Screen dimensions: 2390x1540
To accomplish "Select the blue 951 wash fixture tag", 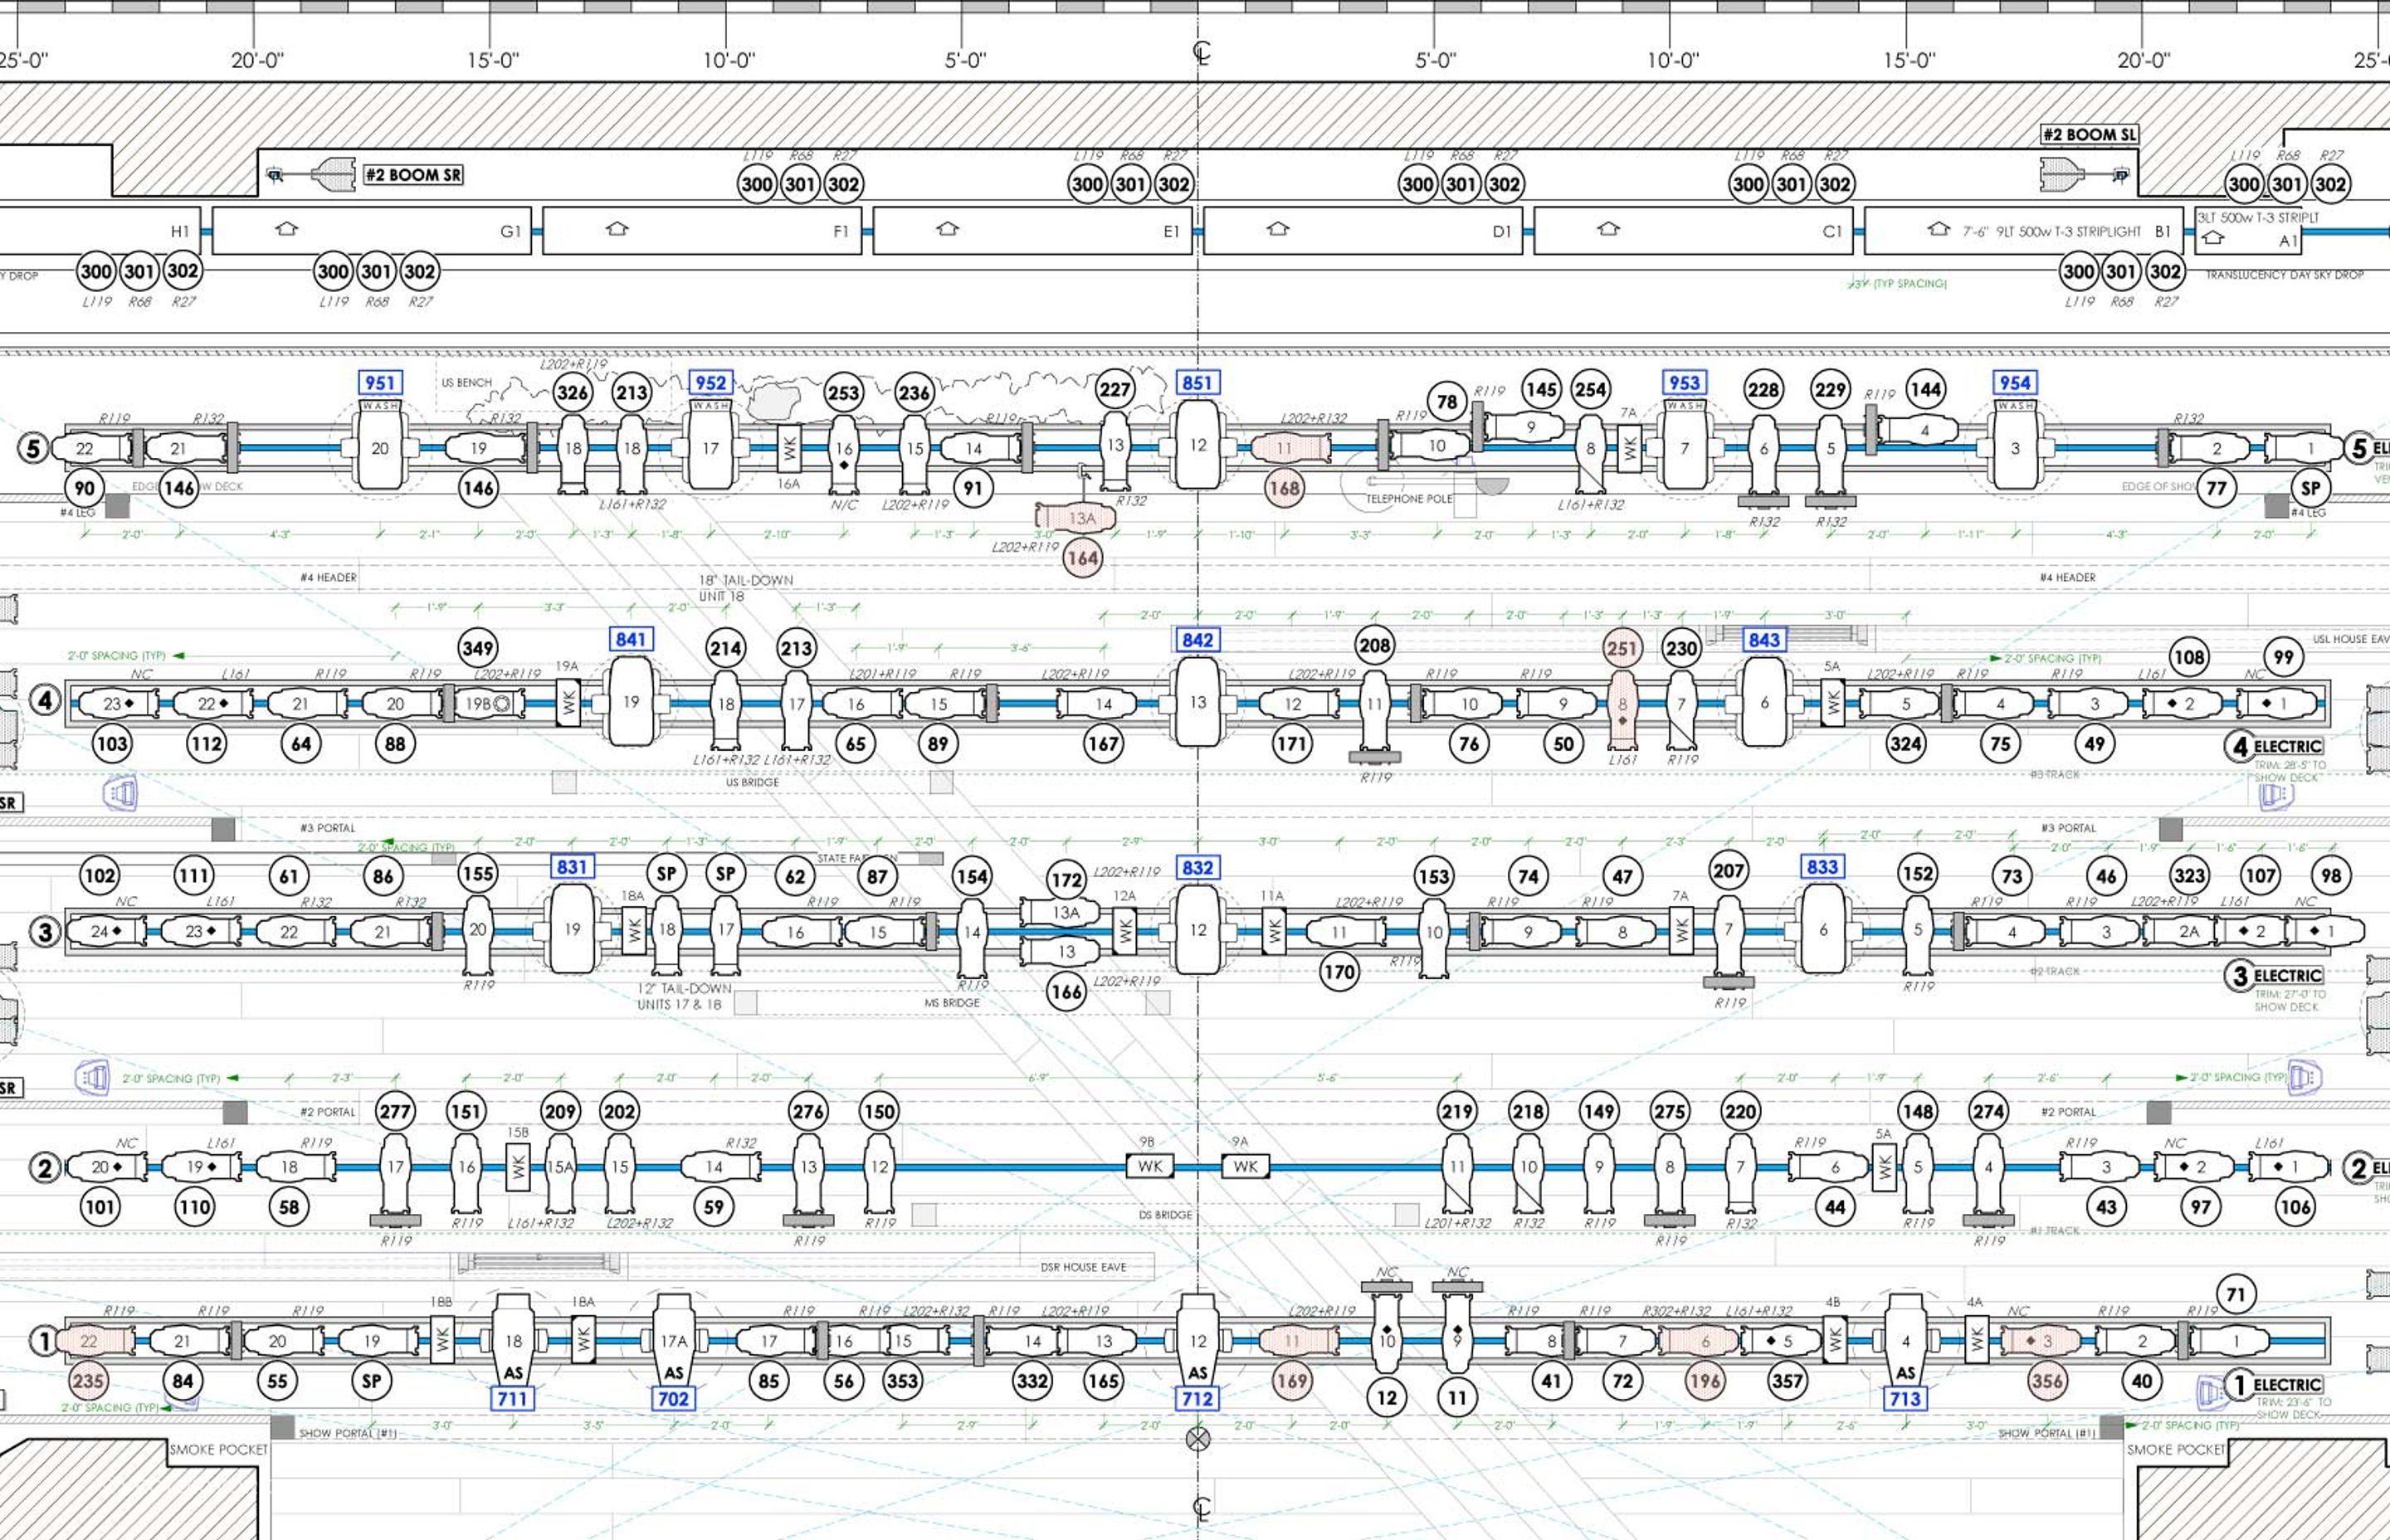I will (x=379, y=383).
